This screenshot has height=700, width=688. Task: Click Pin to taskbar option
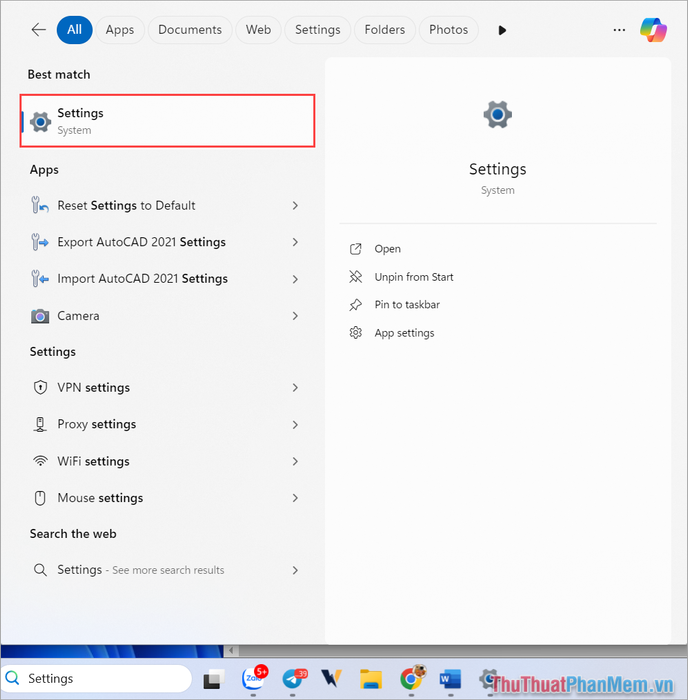[x=407, y=305]
